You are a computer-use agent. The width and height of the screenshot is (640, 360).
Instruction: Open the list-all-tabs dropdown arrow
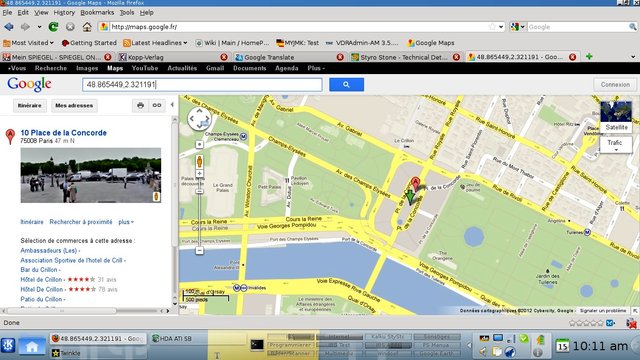(x=633, y=57)
